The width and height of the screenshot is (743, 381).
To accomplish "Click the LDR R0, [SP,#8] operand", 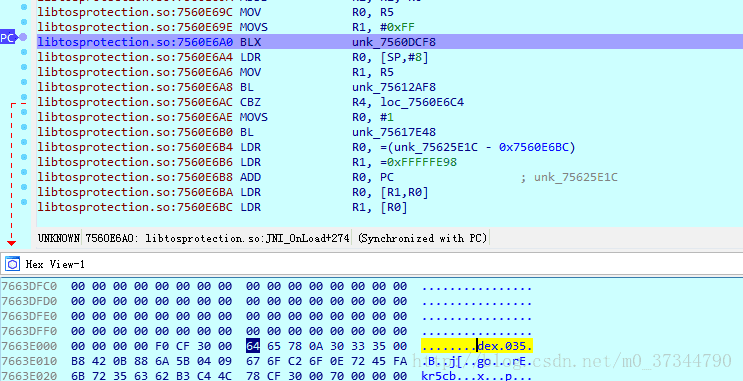I will (390, 57).
